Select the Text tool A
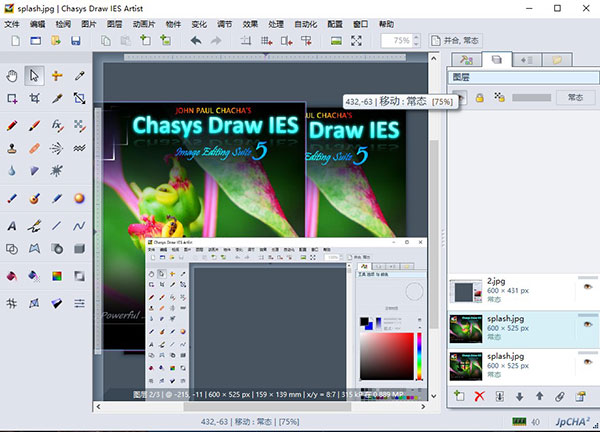 point(12,226)
